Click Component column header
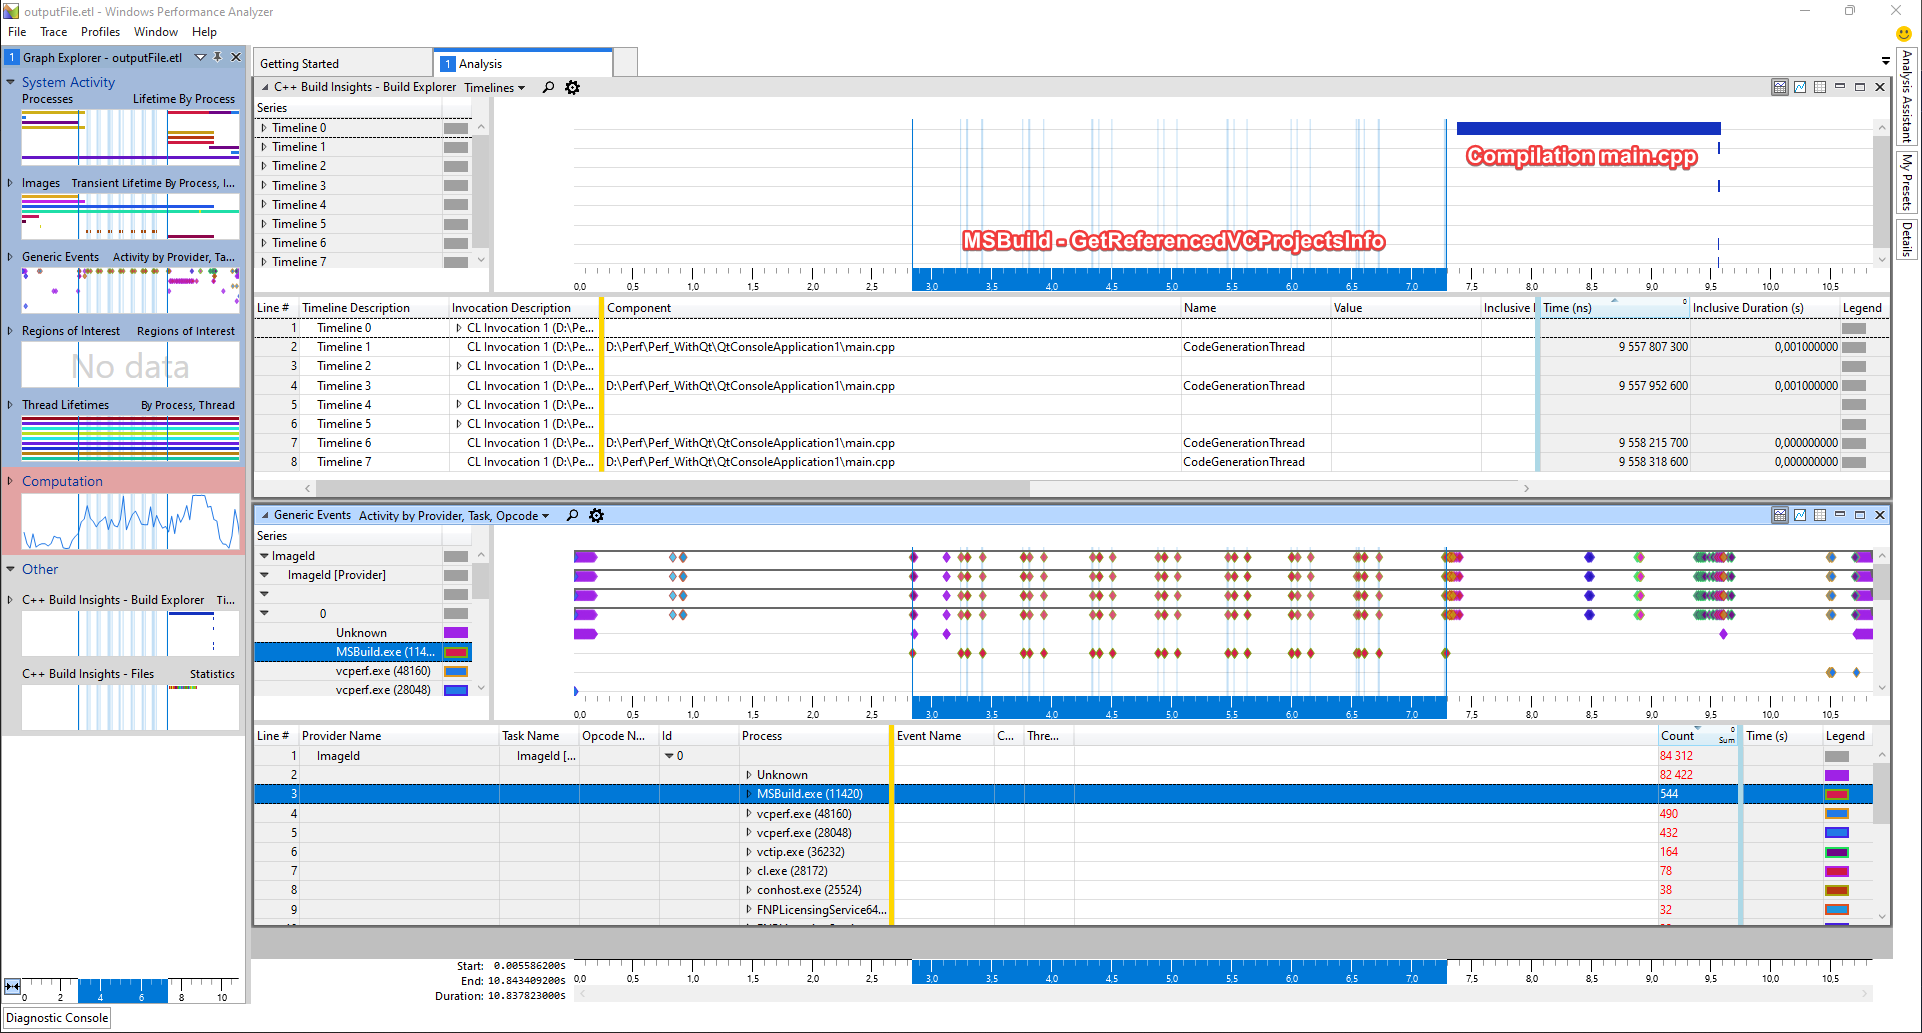The width and height of the screenshot is (1922, 1033). point(892,308)
